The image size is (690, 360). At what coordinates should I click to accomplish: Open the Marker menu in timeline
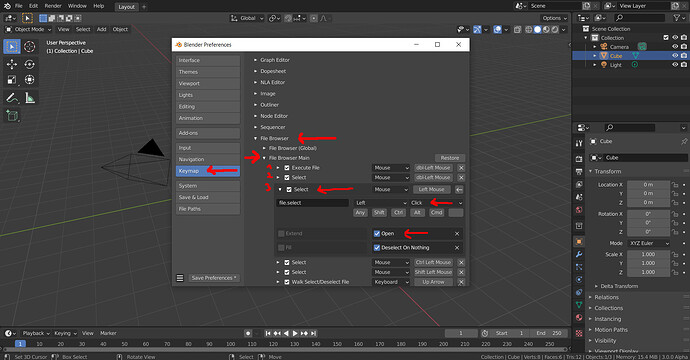[x=108, y=333]
